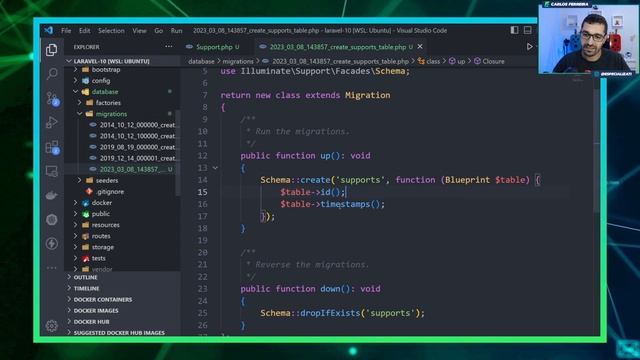Click the Closure breadcrumb segment
This screenshot has height=360, width=640.
[x=489, y=61]
